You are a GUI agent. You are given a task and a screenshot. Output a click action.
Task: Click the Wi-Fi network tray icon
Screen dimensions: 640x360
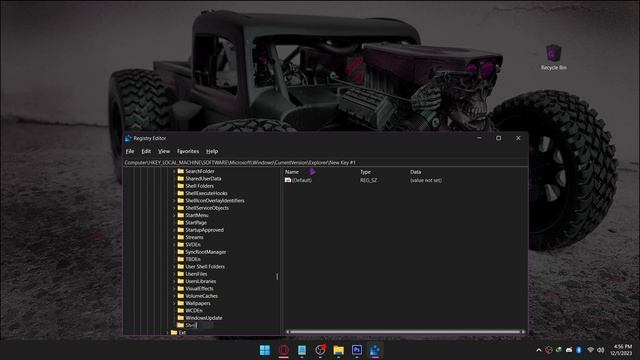590,350
